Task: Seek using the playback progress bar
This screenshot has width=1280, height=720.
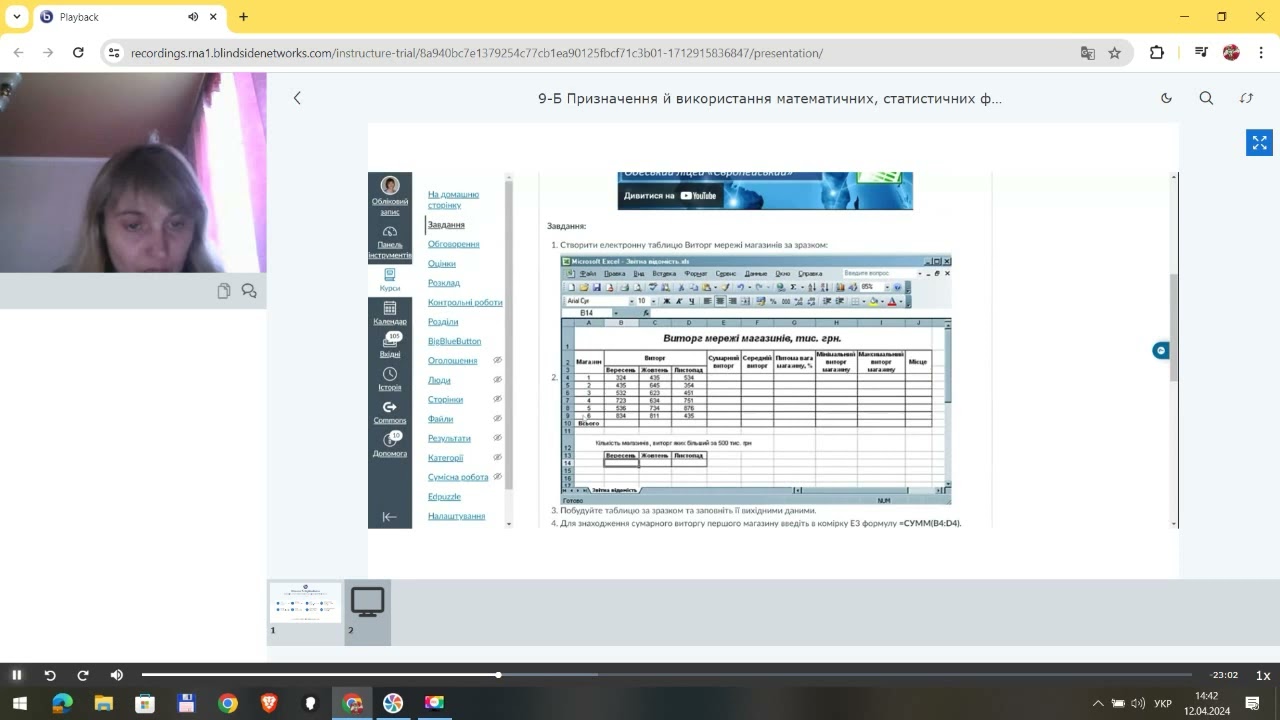Action: point(667,675)
